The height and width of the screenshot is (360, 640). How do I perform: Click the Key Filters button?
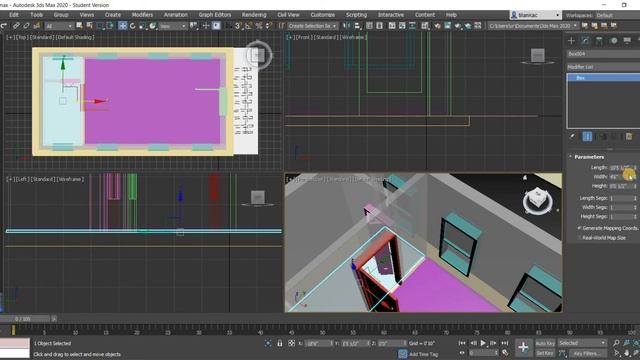click(587, 353)
